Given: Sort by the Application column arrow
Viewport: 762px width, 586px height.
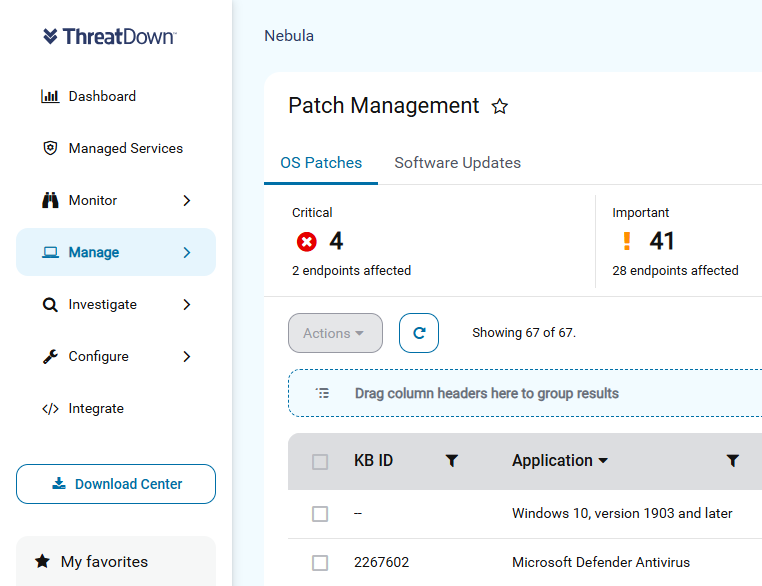Looking at the screenshot, I should click(603, 461).
